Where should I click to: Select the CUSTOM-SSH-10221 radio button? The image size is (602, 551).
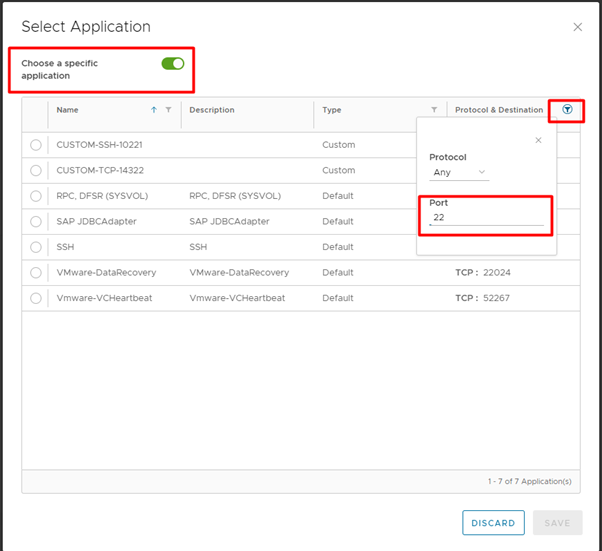36,145
